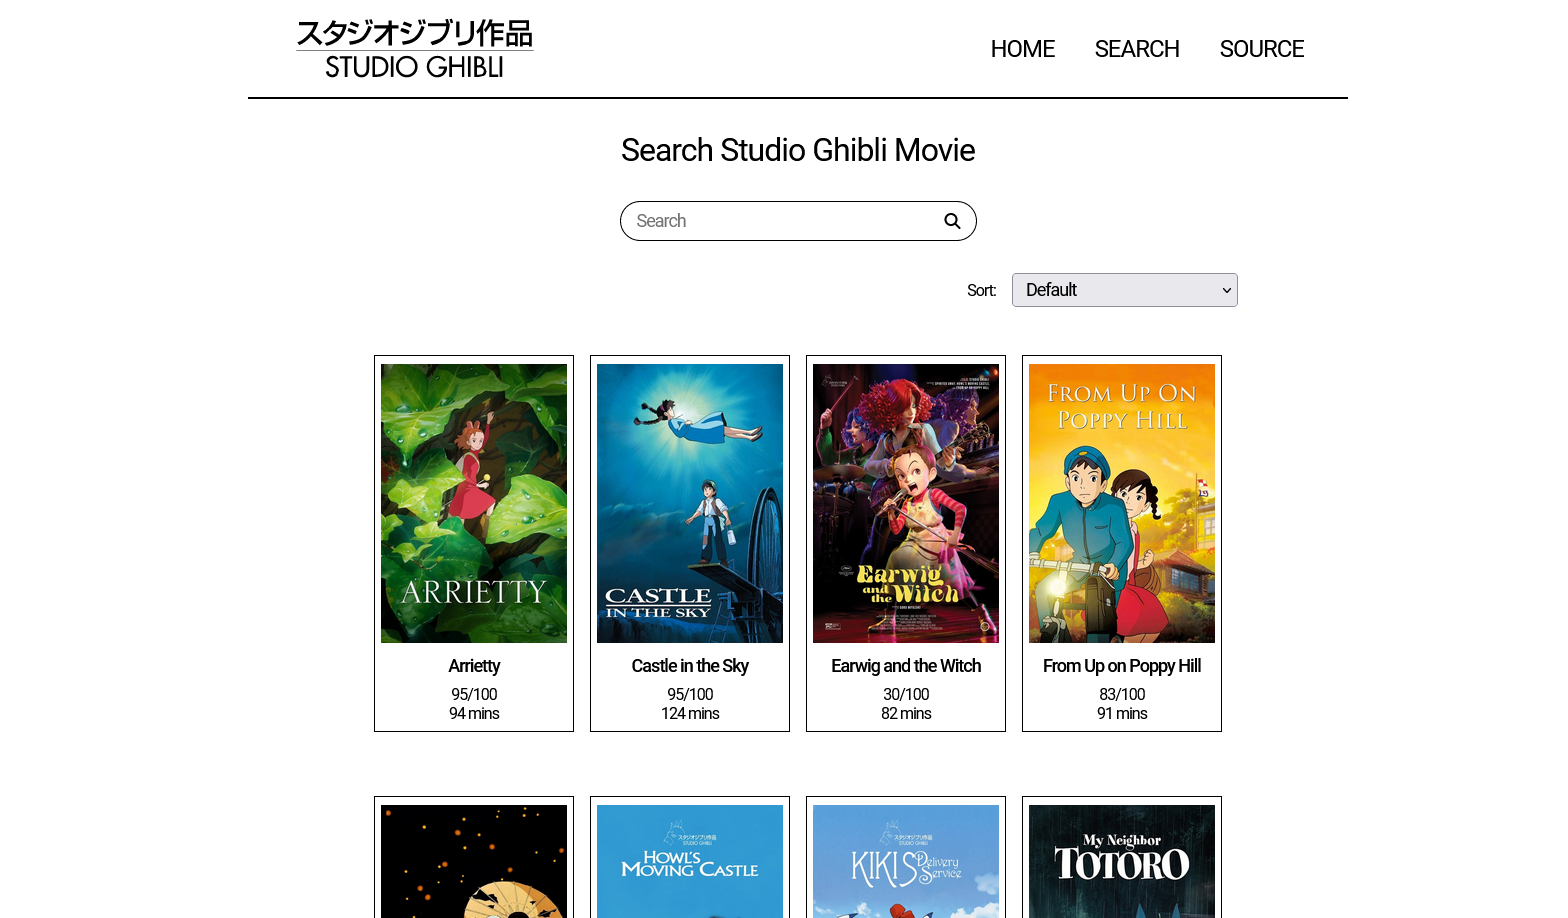1568x918 pixels.
Task: Open the Arrietty movie poster
Action: pyautogui.click(x=474, y=503)
